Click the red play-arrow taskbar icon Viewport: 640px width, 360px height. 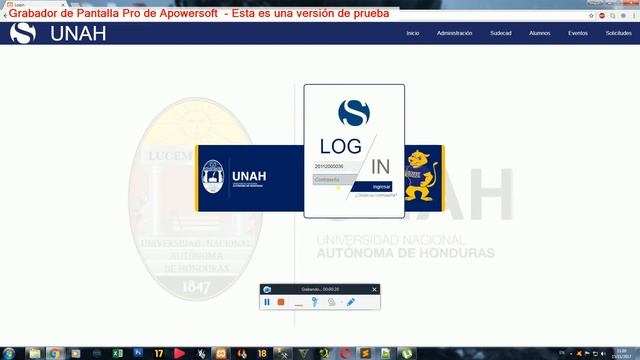[179, 353]
